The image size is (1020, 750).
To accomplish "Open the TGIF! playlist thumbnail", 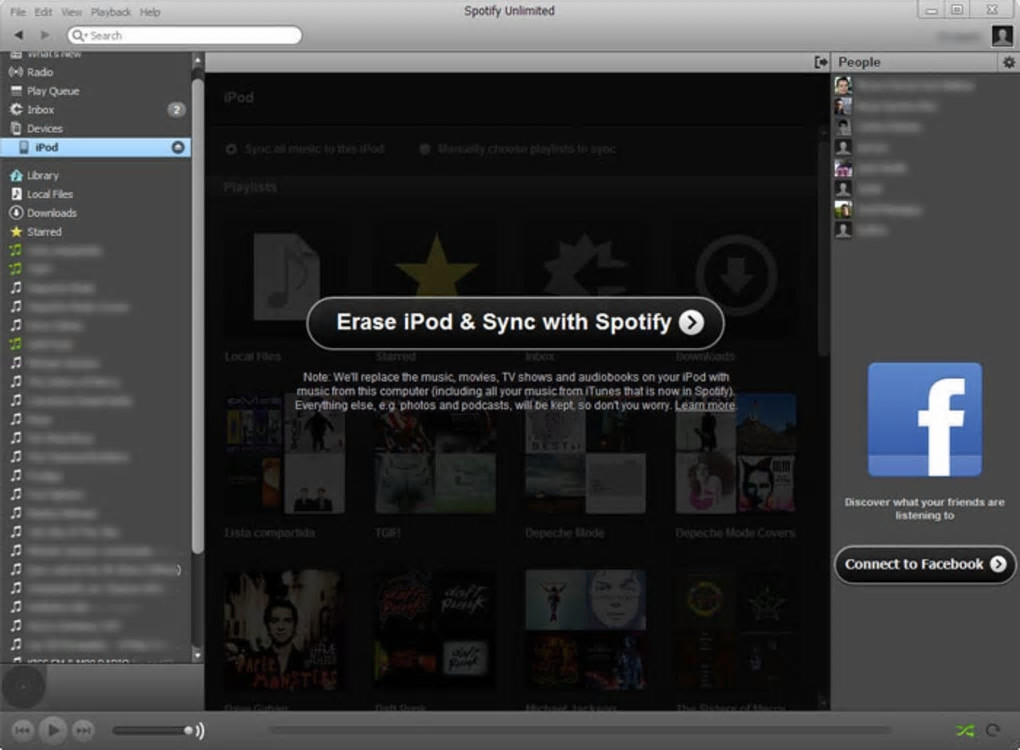I will point(435,453).
